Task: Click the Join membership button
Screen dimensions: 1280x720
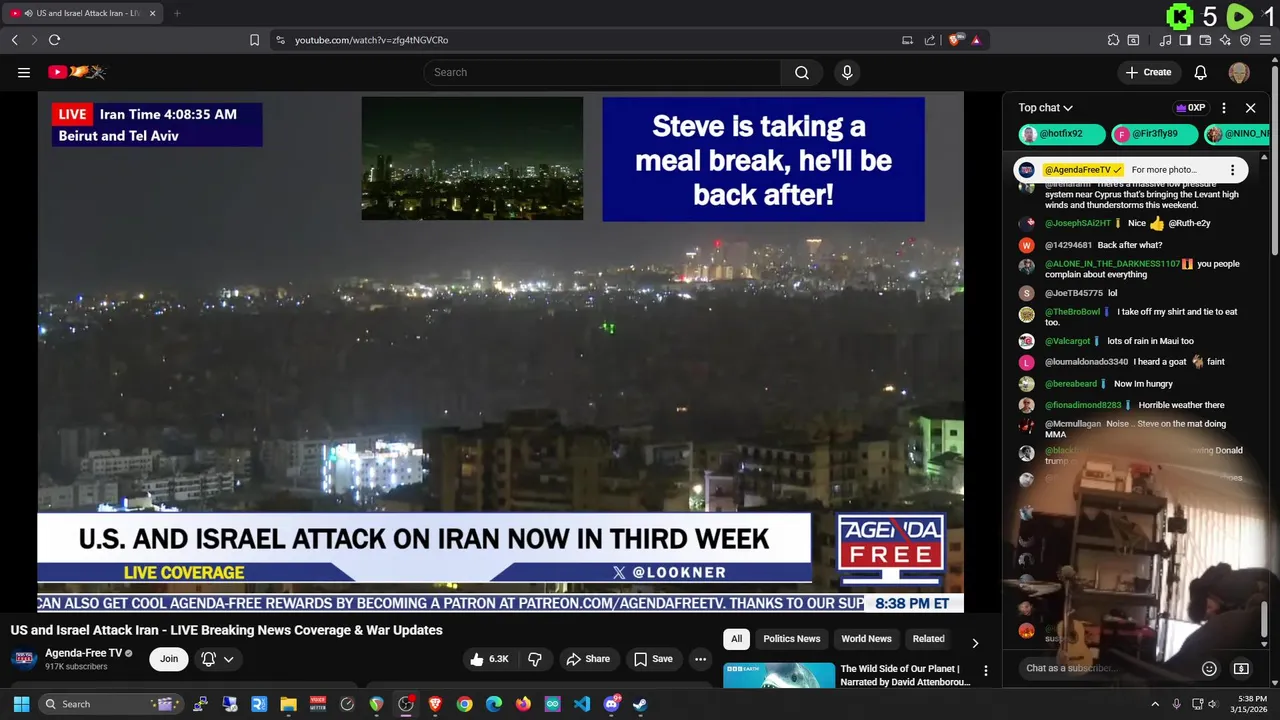Action: click(169, 659)
